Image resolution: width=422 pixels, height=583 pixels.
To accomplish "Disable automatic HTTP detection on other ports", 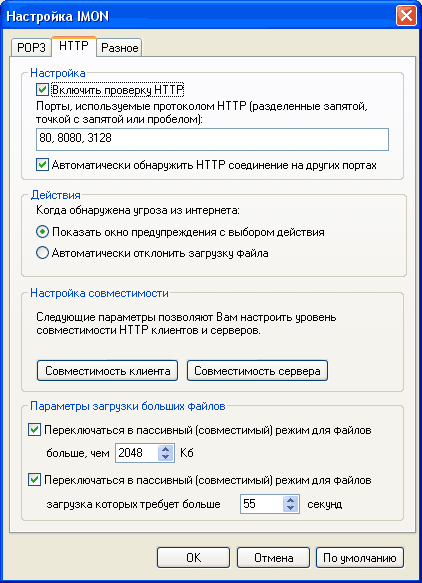I will (42, 165).
